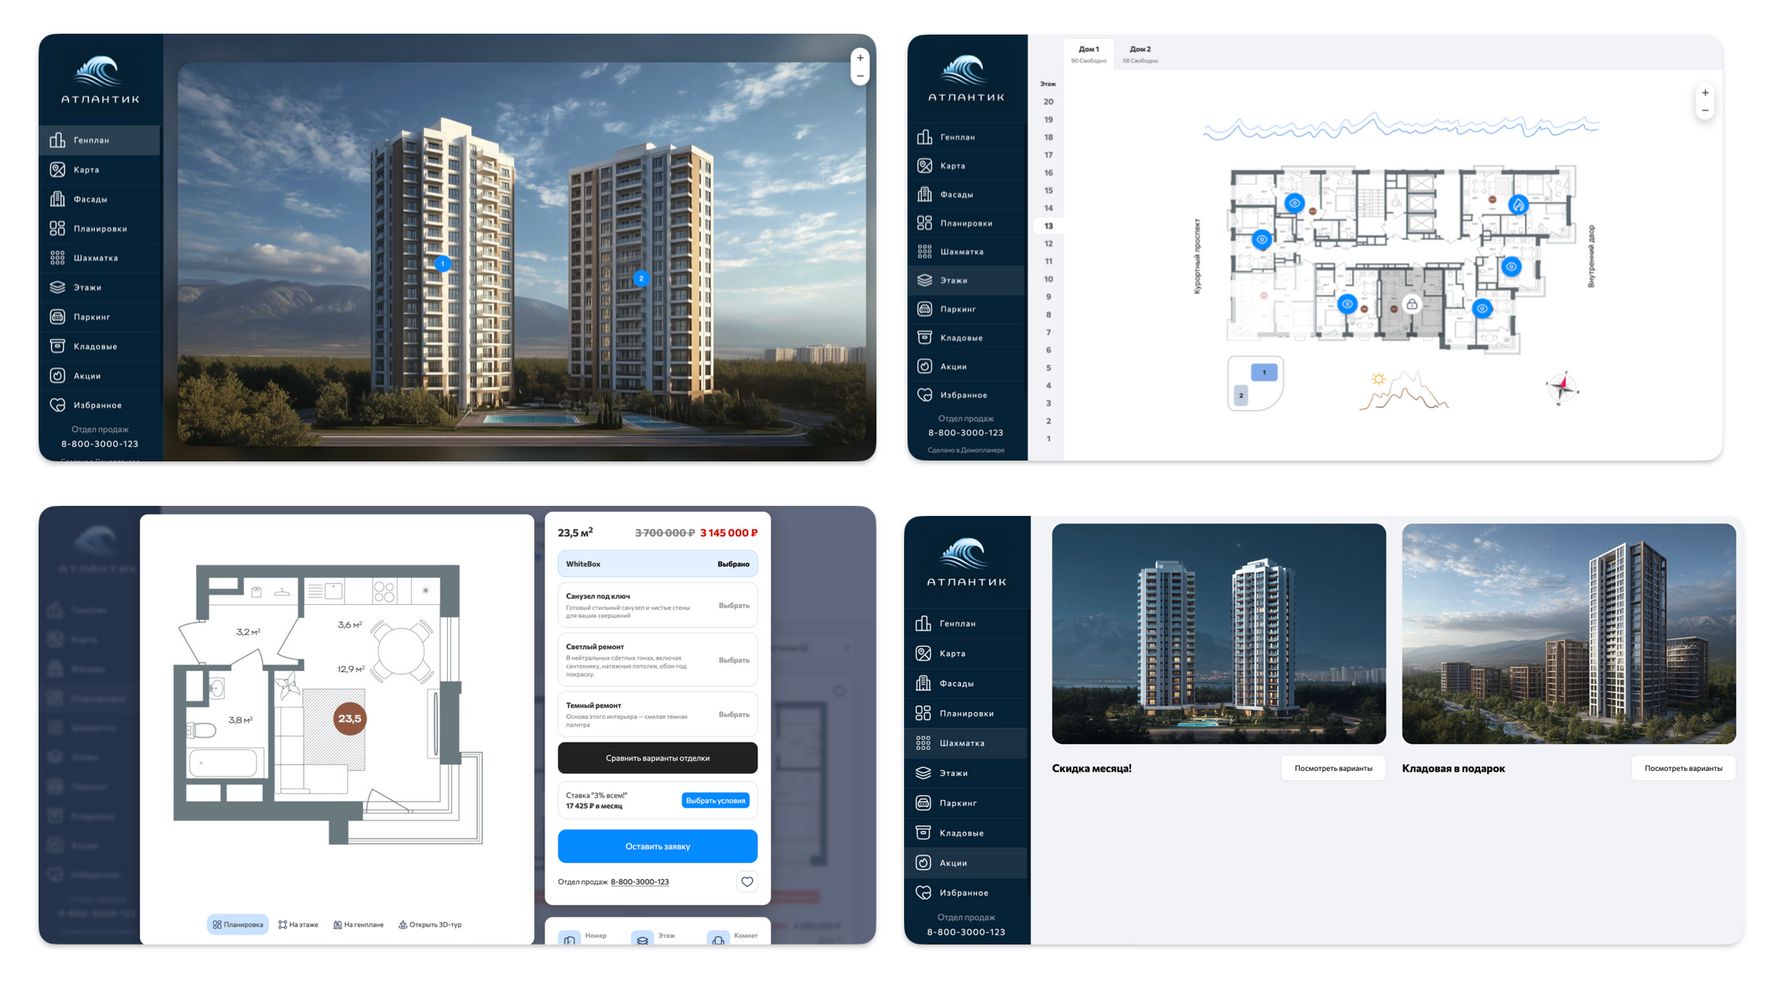Open the Открыть 3D-тур tab
Image resolution: width=1773 pixels, height=1000 pixels.
click(x=430, y=925)
